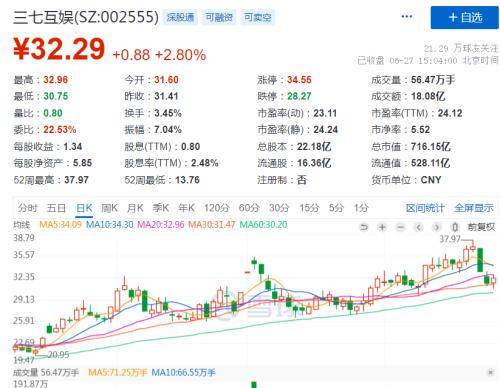
Task: Select the 季K chart tab
Action: point(161,208)
